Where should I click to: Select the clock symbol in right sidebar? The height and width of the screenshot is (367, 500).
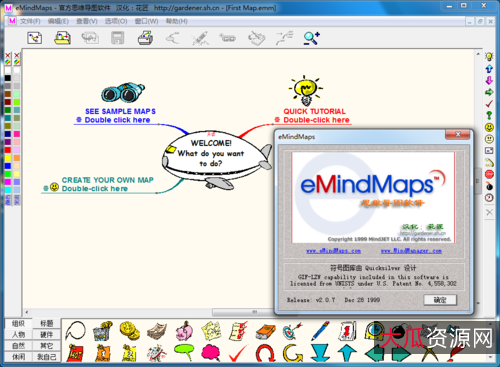click(489, 198)
